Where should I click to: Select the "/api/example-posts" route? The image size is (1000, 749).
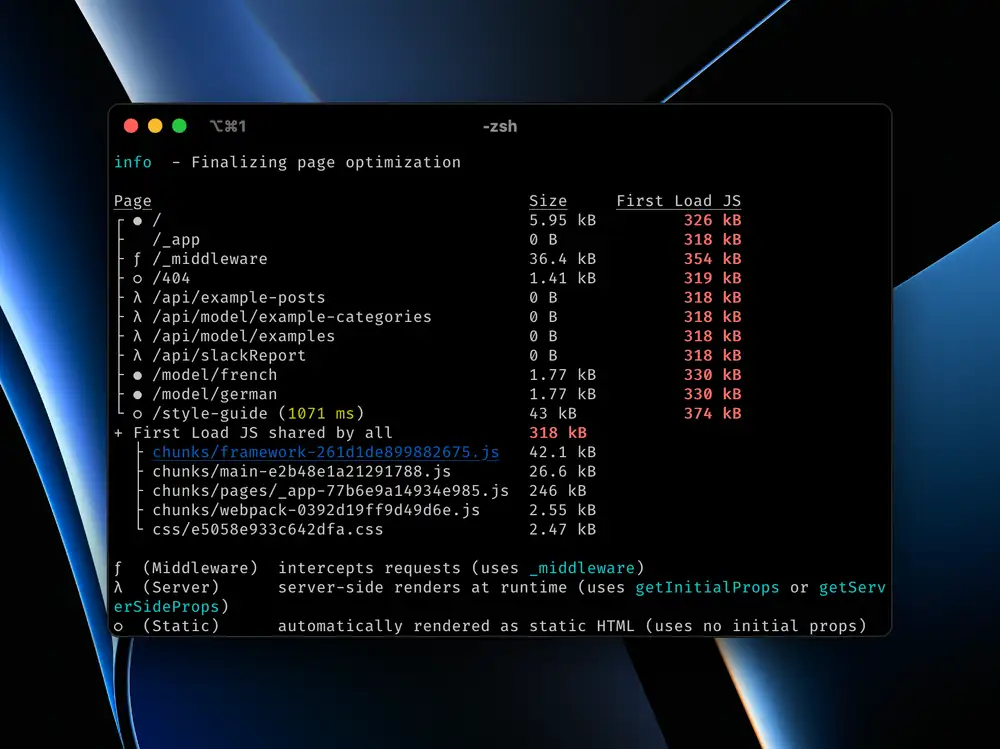coord(239,298)
